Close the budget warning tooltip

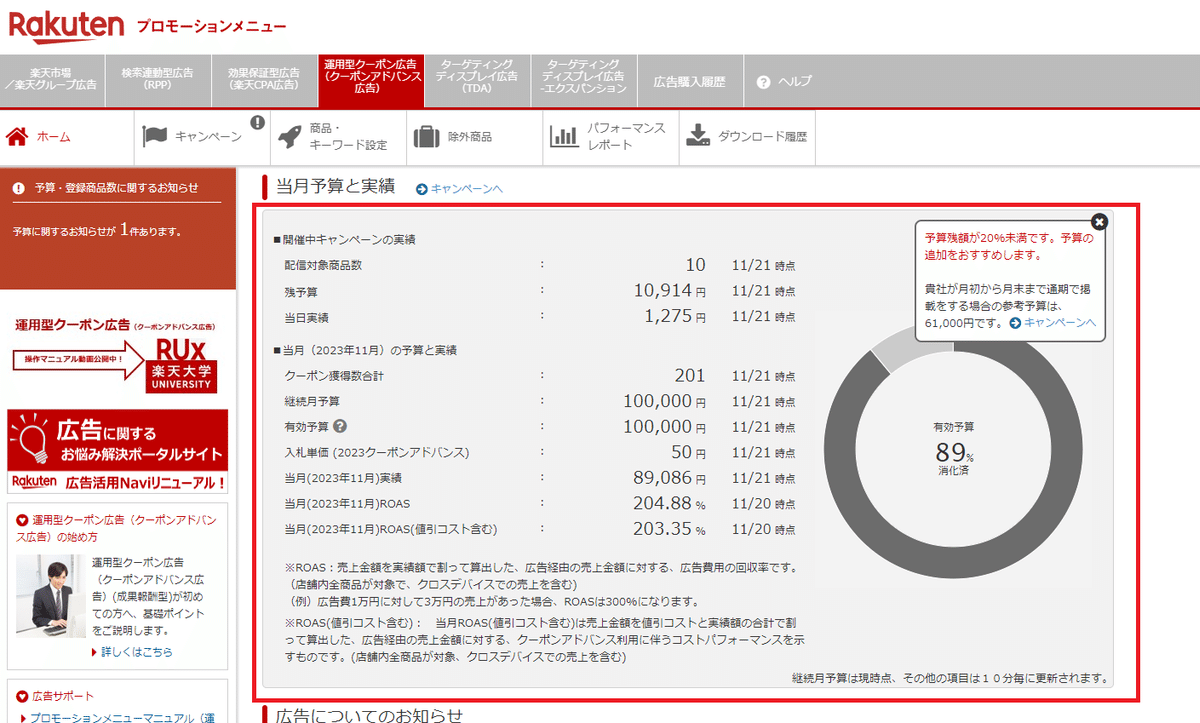(1099, 222)
